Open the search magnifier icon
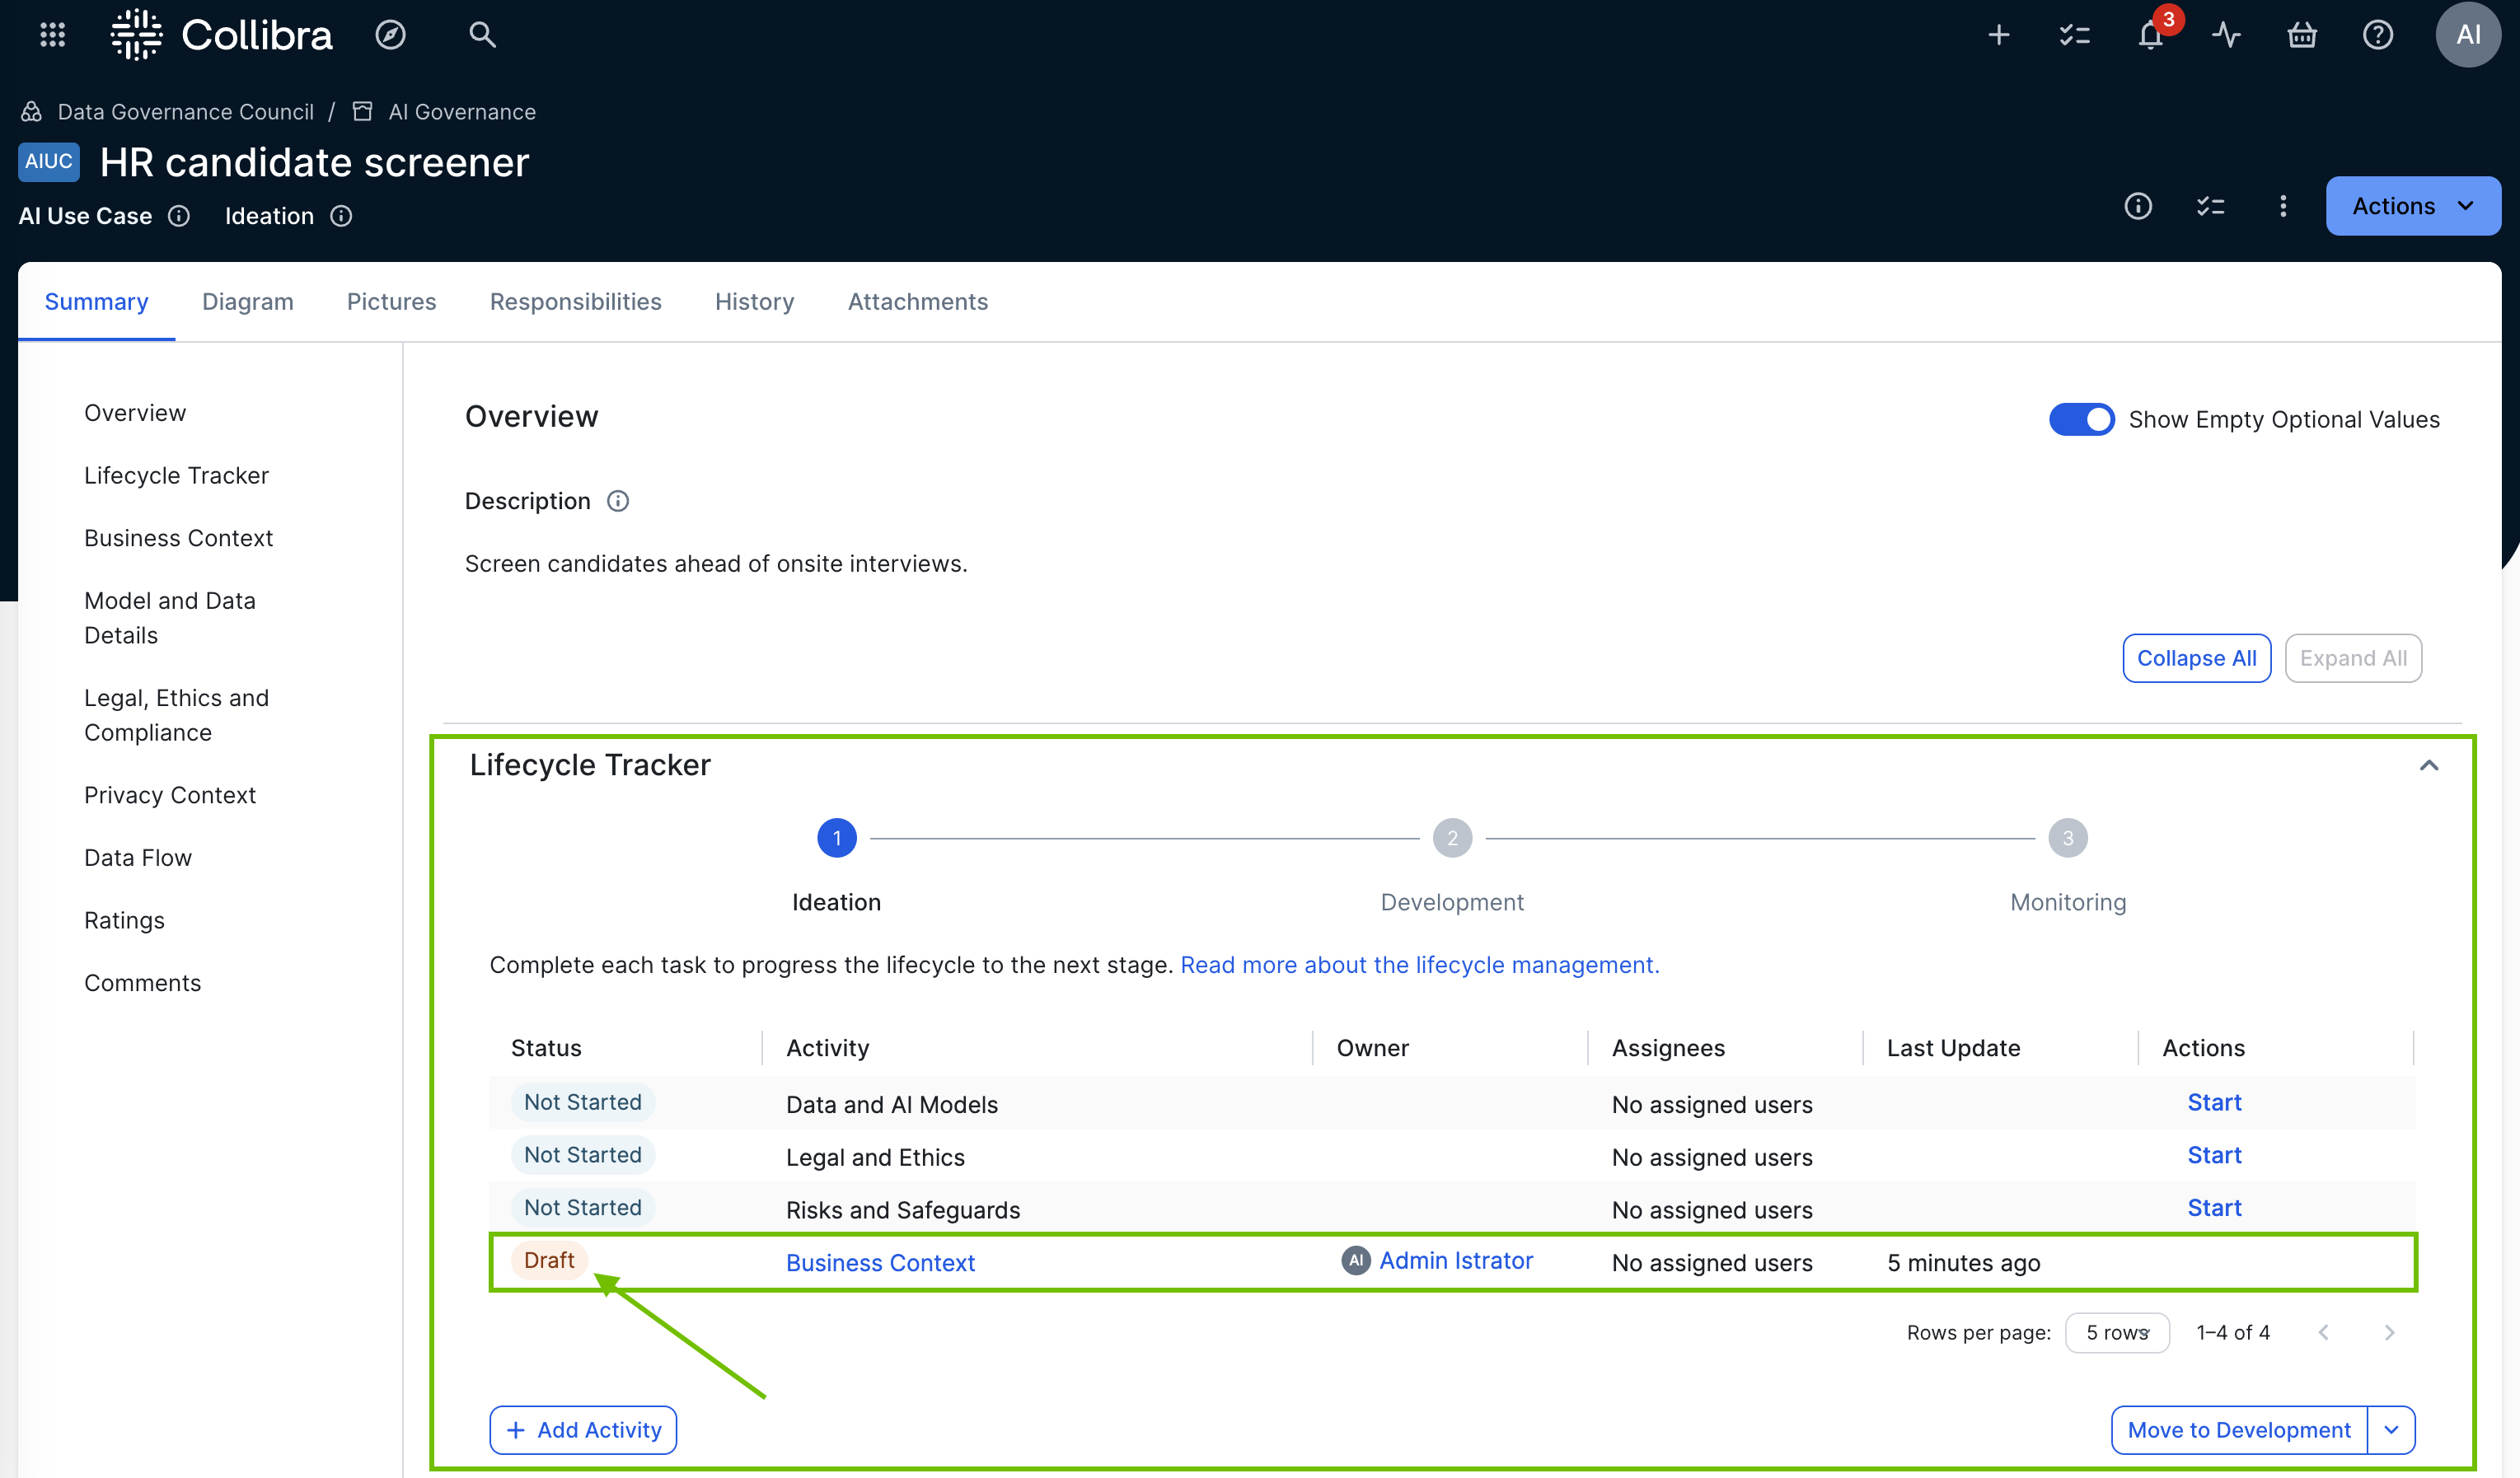Viewport: 2520px width, 1478px height. pos(482,35)
